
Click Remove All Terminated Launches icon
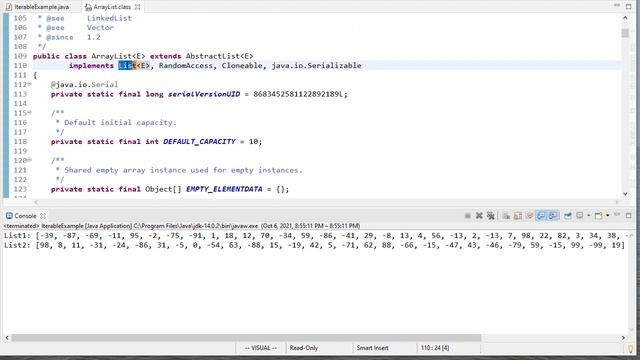pos(491,216)
